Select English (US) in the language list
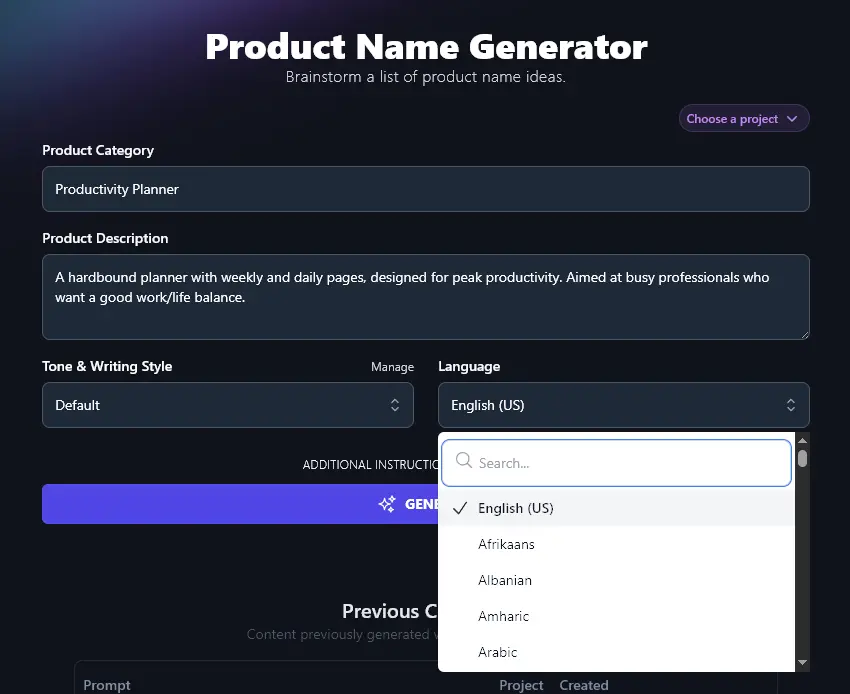The image size is (850, 694). [516, 508]
